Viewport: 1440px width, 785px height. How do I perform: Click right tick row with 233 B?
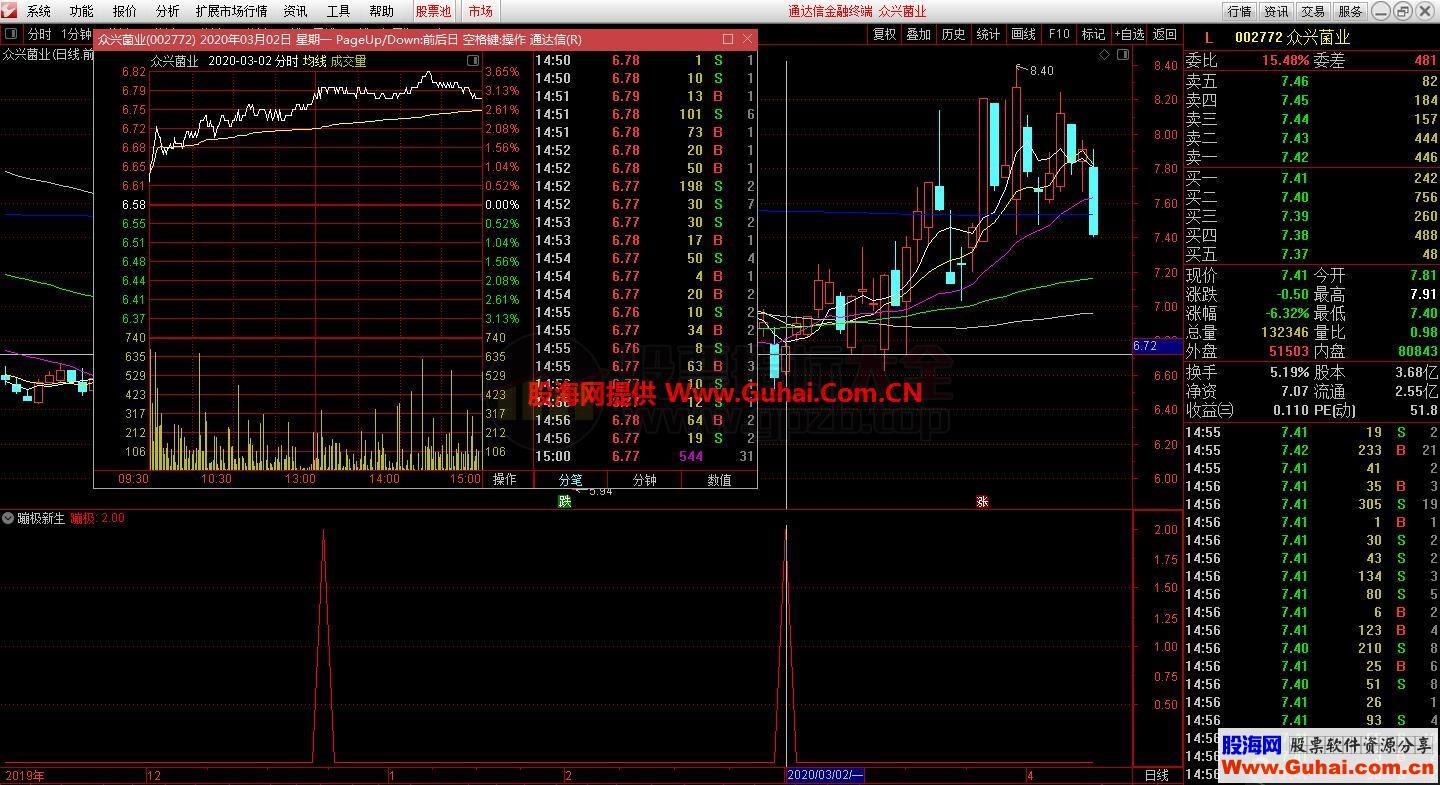[x=1312, y=451]
